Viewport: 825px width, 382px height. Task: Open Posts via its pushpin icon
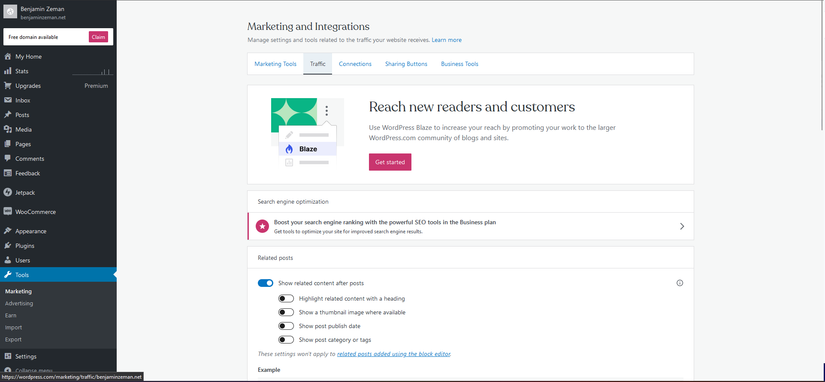pyautogui.click(x=7, y=115)
